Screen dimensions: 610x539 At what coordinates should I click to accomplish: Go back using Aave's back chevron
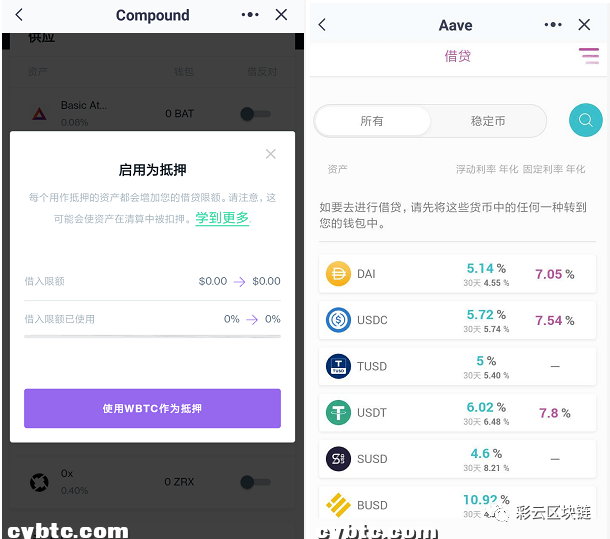322,25
